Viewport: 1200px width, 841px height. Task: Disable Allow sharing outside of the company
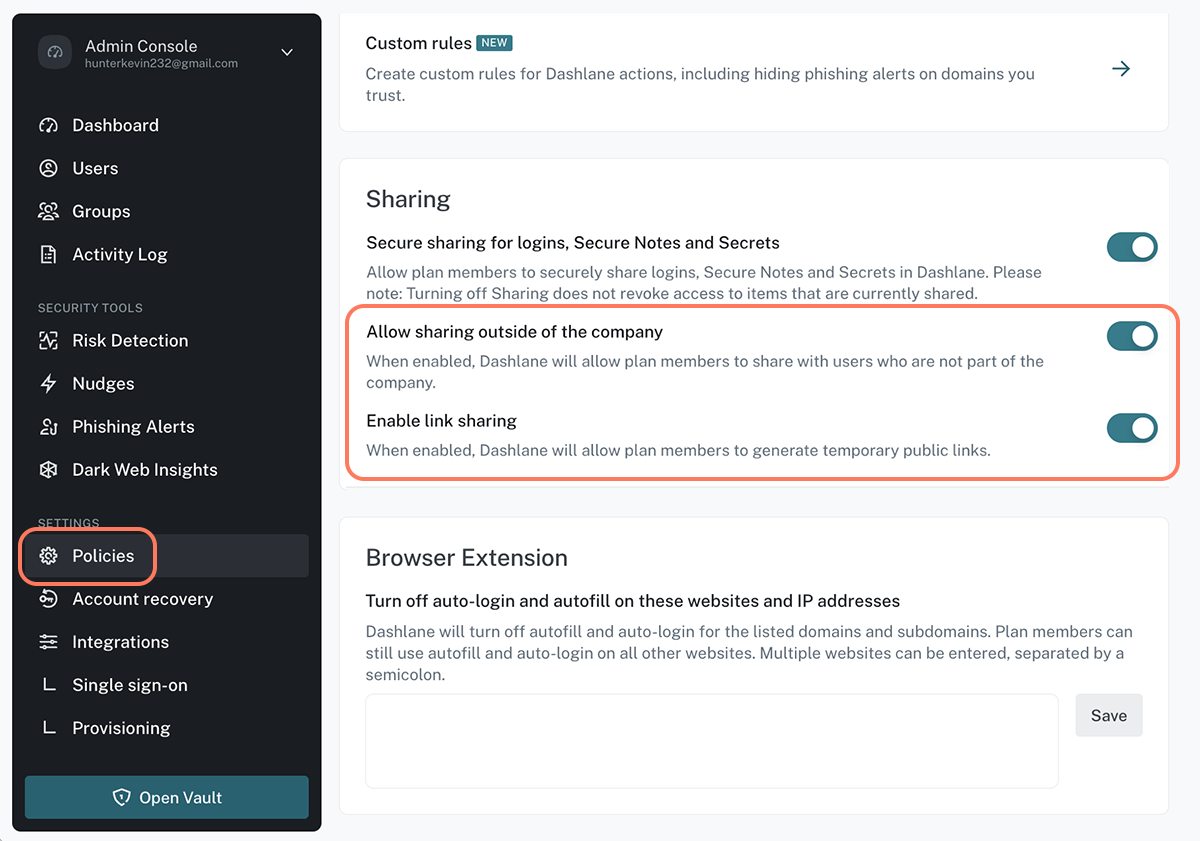tap(1132, 336)
